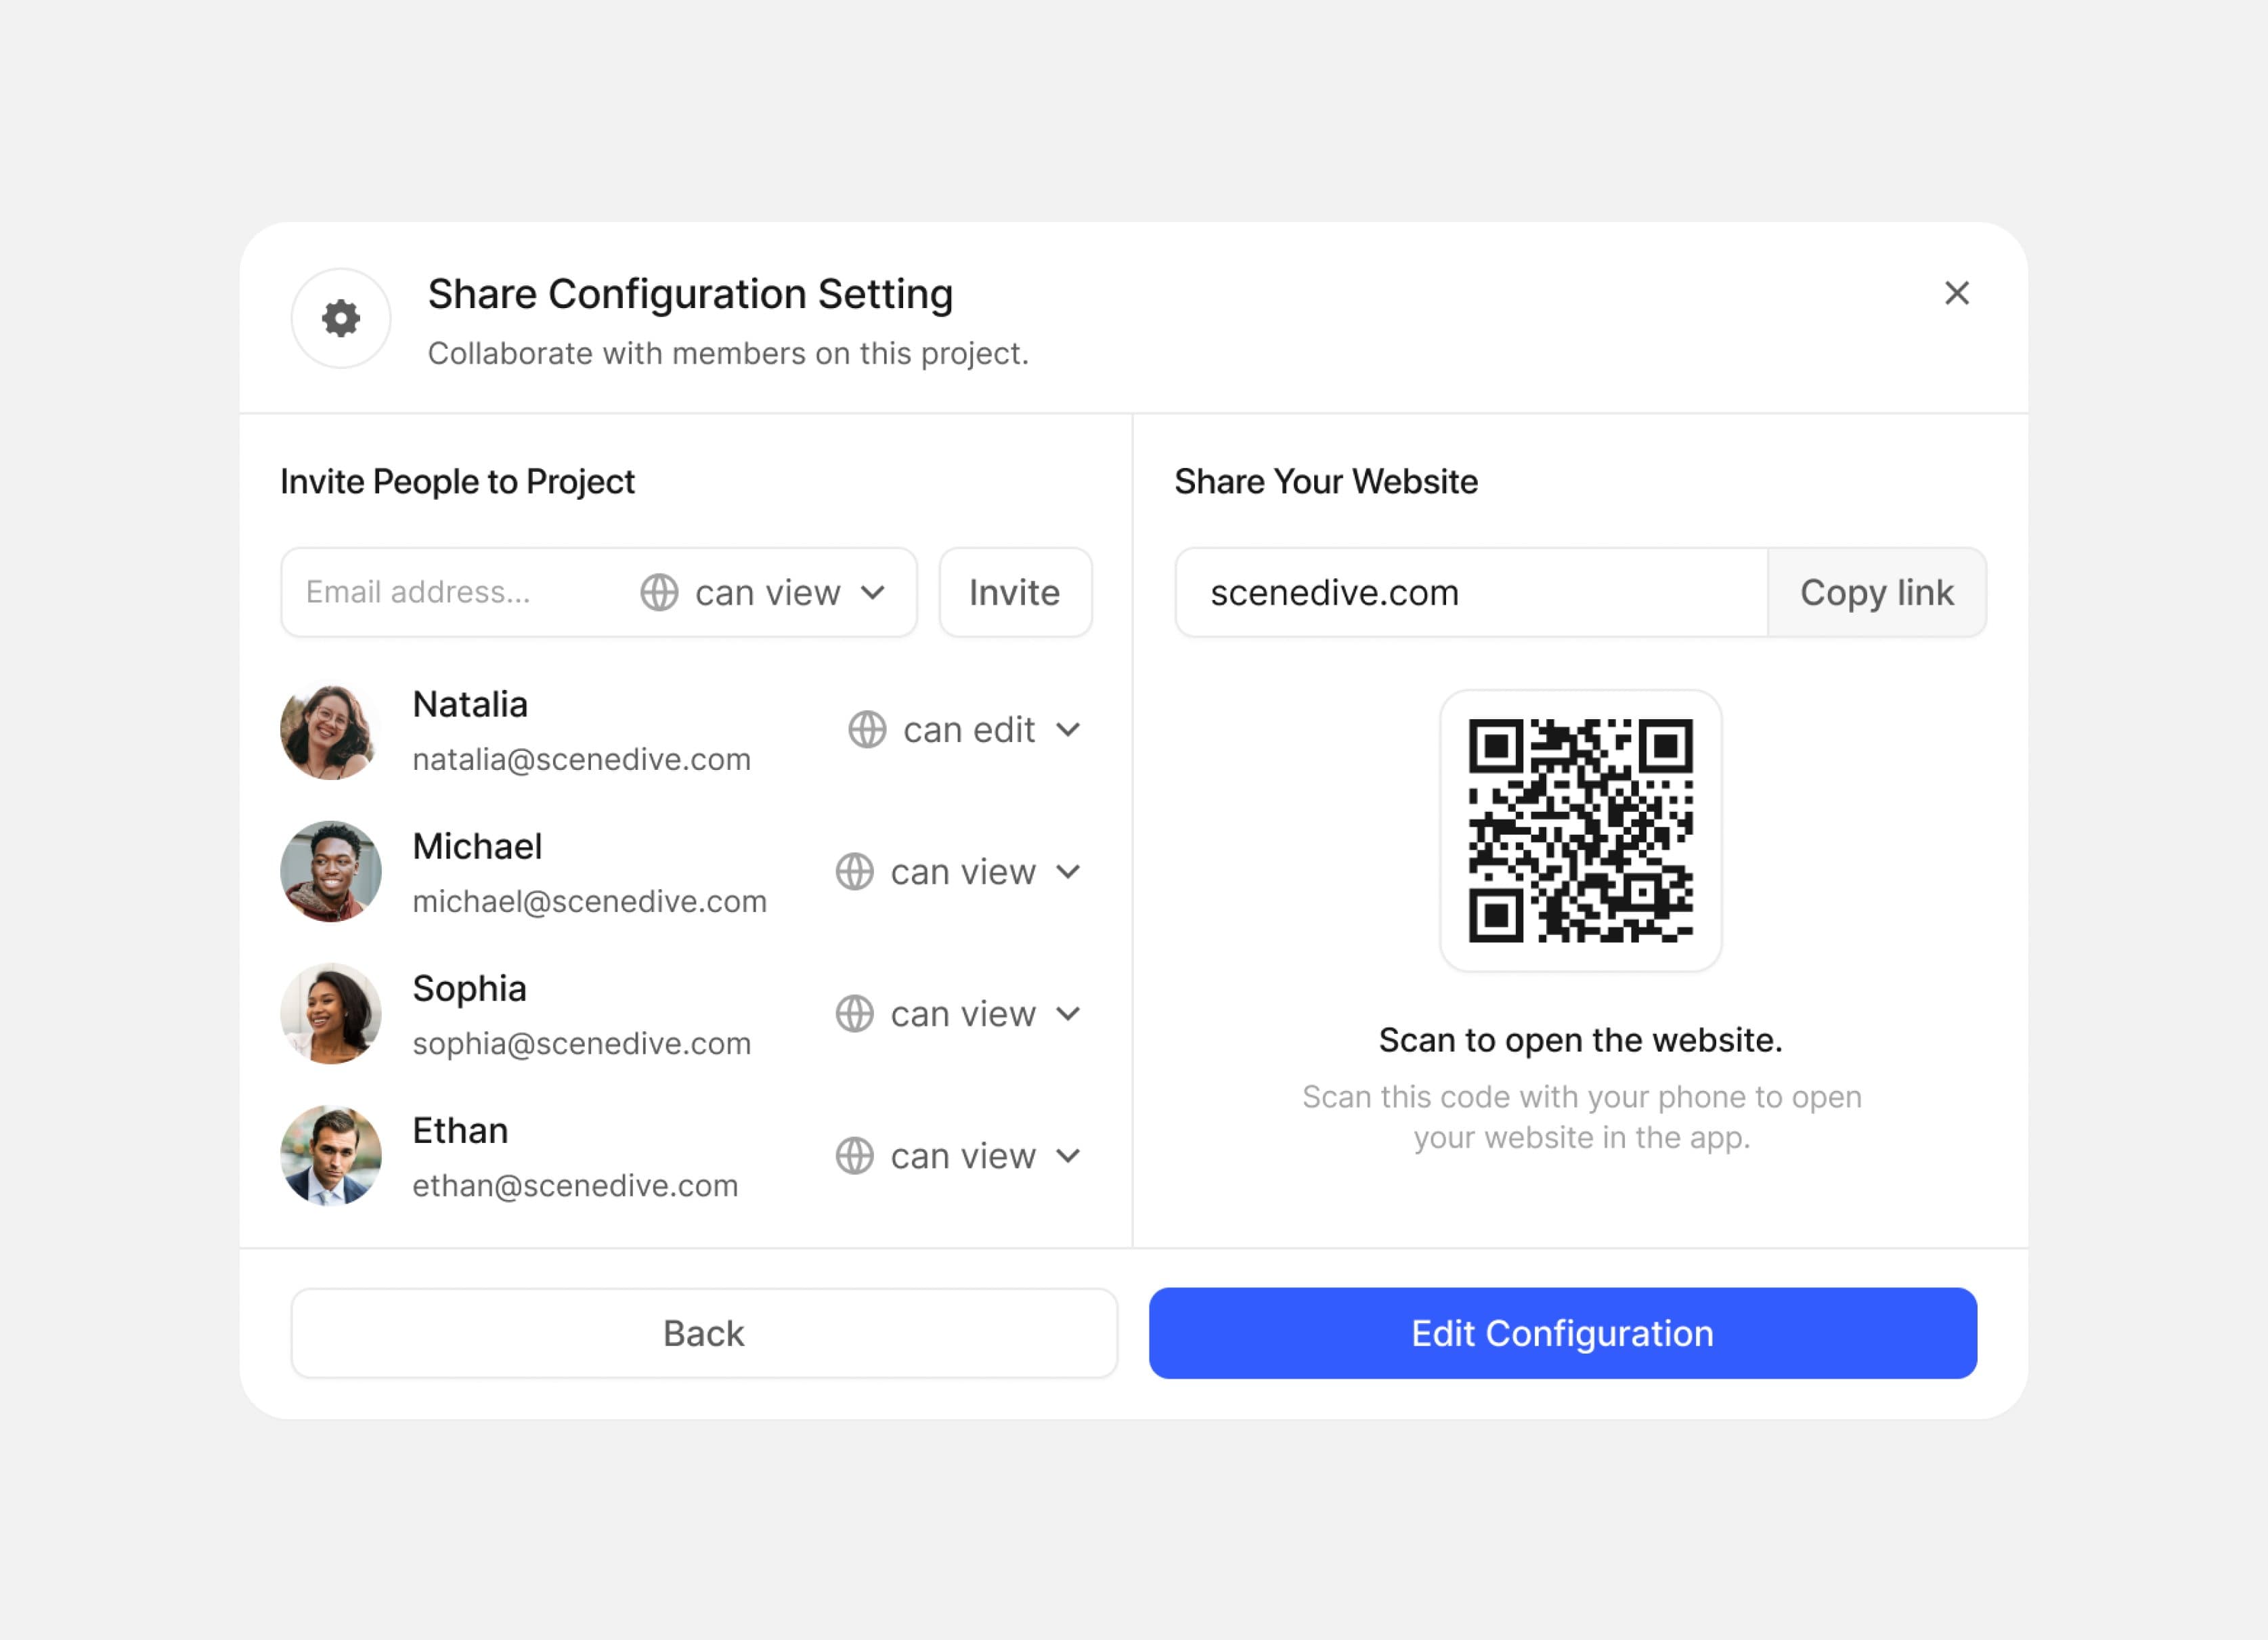Open Natalia's can edit permission dropdown
This screenshot has width=2268, height=1640.
pos(965,730)
